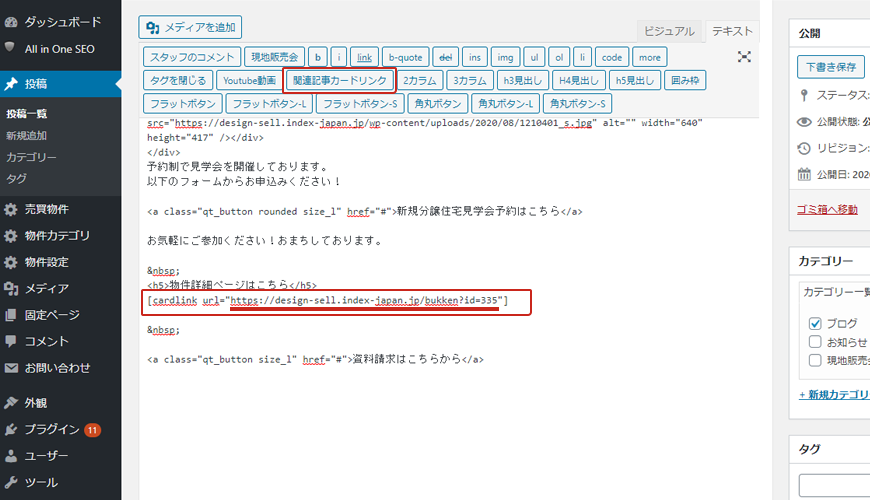
Task: Click the 下書き保存 button
Action: [x=831, y=67]
